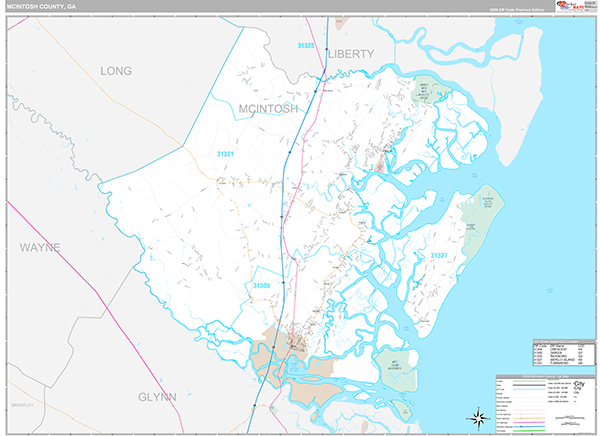This screenshot has width=600, height=436.
Task: Select the LIBERTY county label
Action: click(x=351, y=54)
